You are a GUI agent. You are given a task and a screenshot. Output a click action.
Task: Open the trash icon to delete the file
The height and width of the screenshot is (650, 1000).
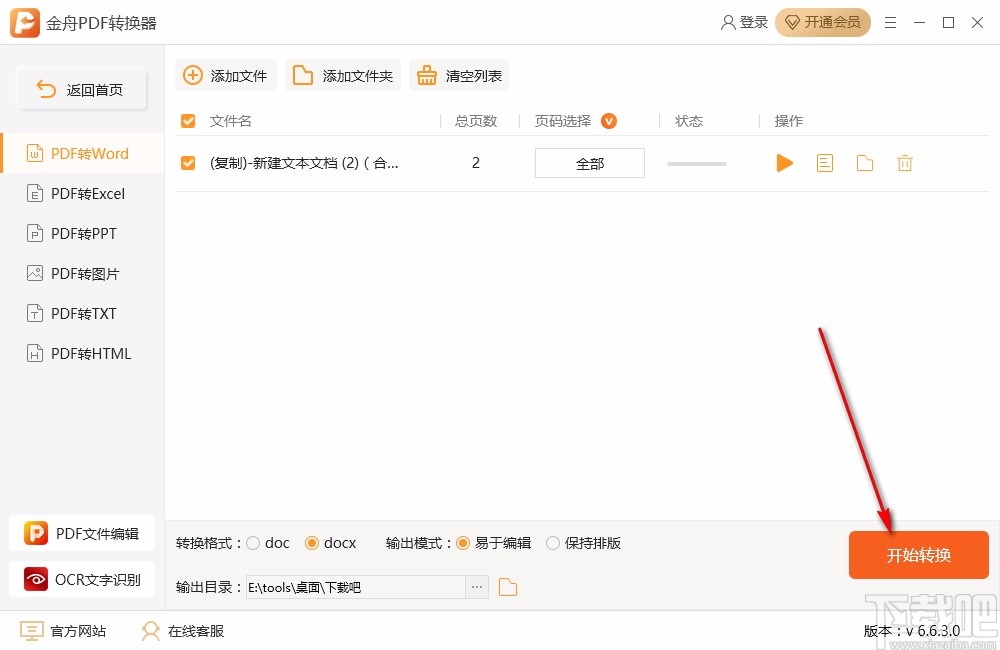coord(904,162)
